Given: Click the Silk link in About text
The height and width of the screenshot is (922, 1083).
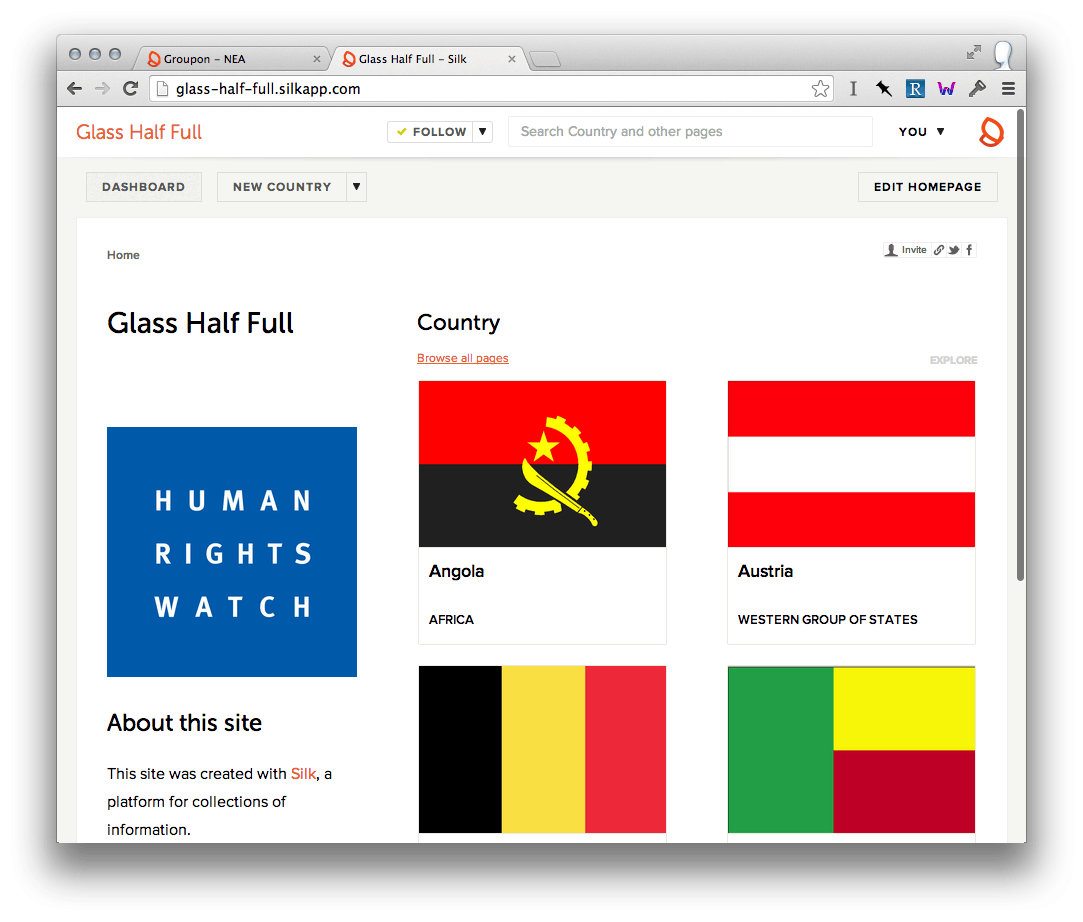Looking at the screenshot, I should [303, 774].
